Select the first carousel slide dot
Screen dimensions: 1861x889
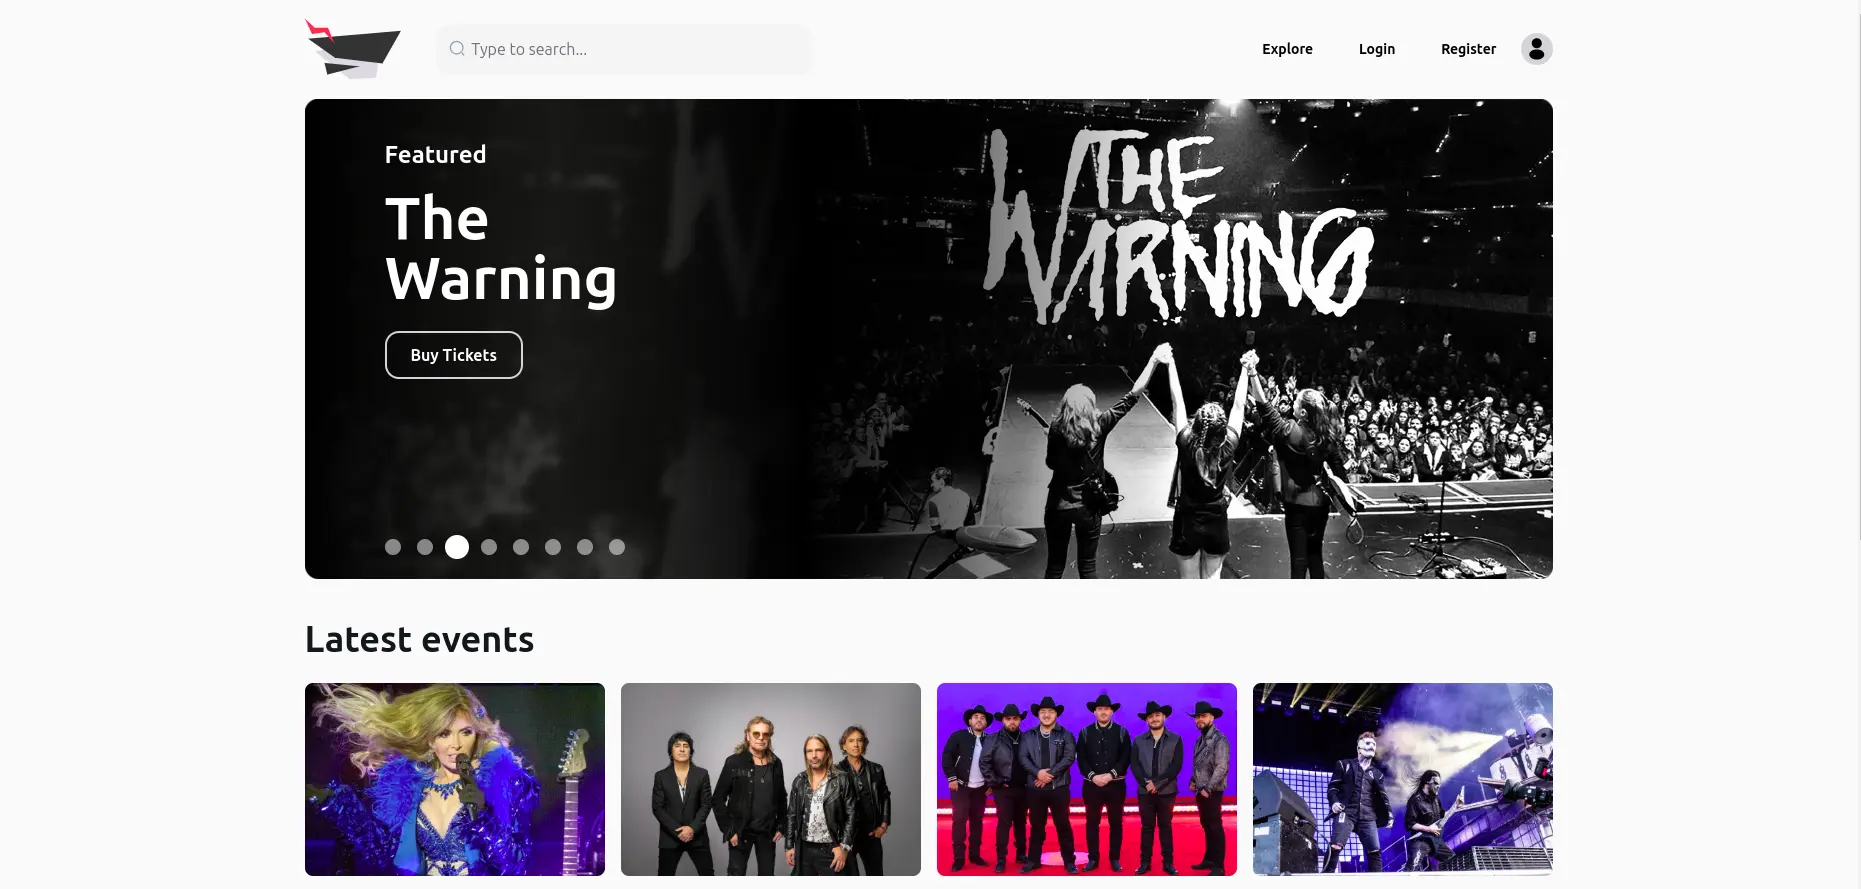[x=393, y=547]
